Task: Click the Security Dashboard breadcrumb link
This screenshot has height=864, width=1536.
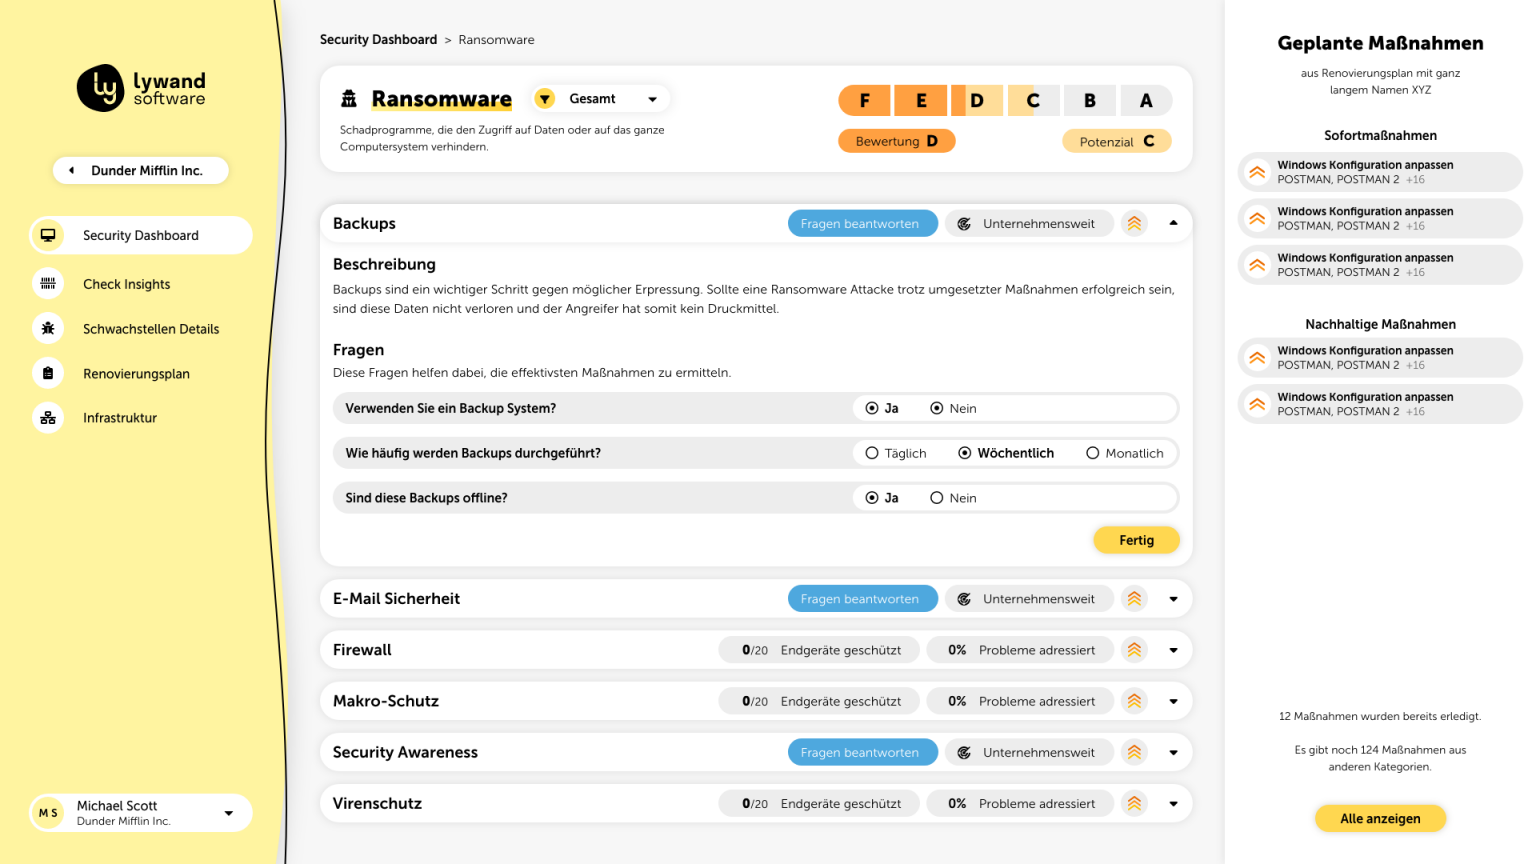Action: point(378,40)
